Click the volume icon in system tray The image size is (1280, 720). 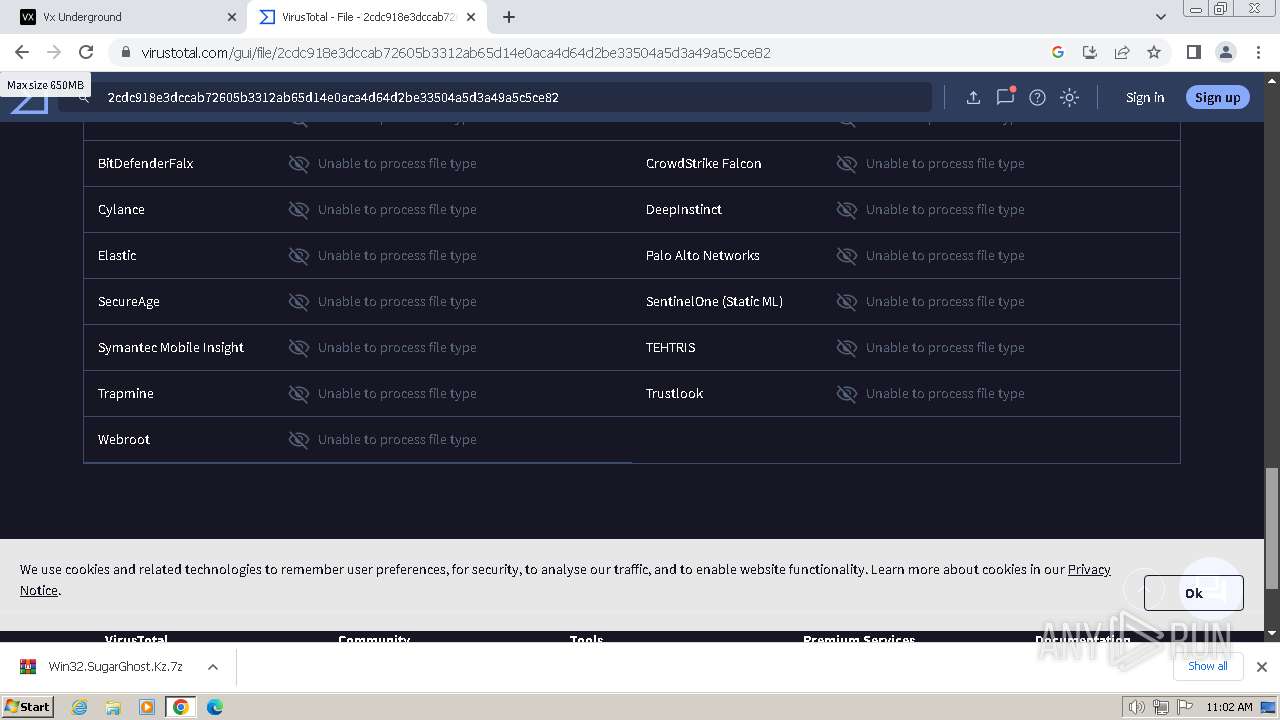coord(1137,707)
